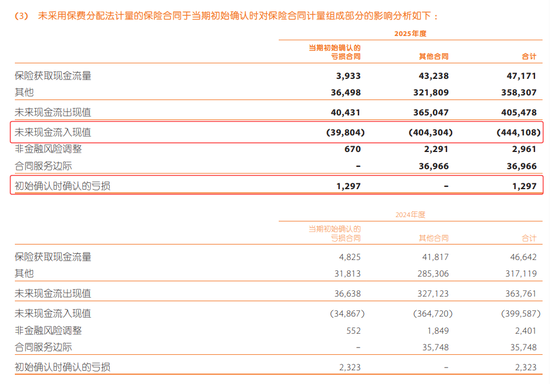Select the figure 31,813

coord(347,274)
